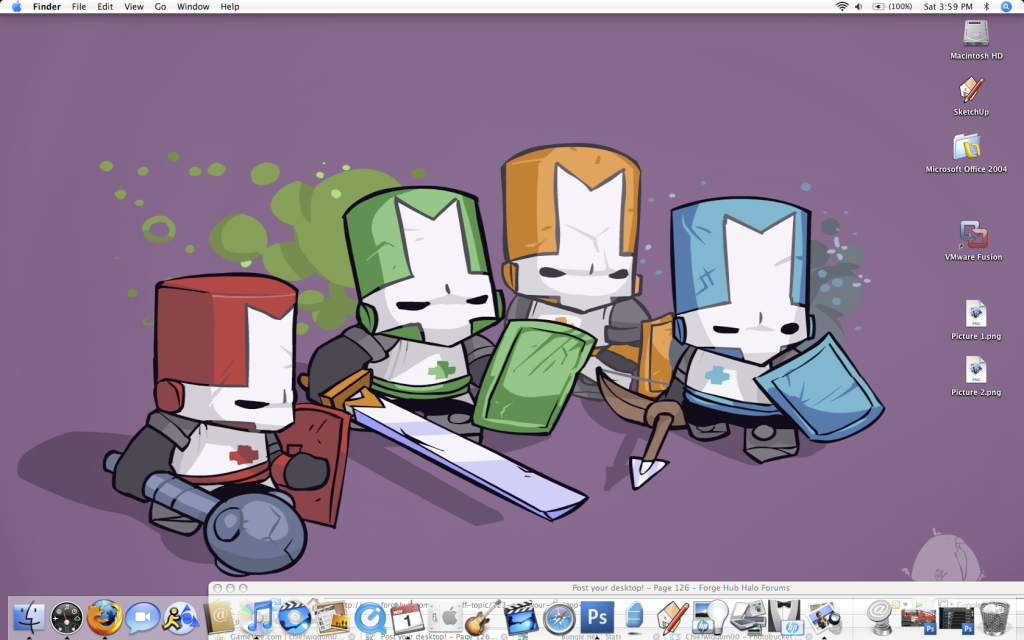The width and height of the screenshot is (1024, 640).
Task: Launch HP tuxedo icon in Dock
Action: (786, 618)
